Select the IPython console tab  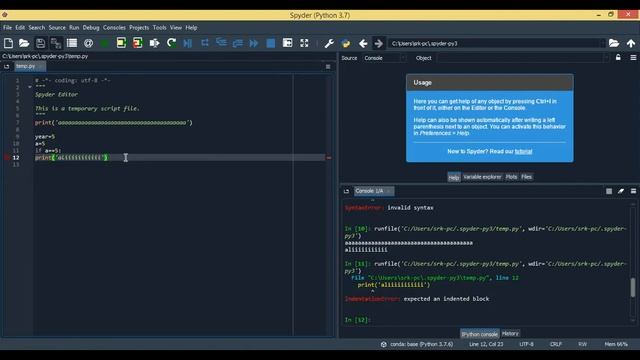(x=480, y=334)
